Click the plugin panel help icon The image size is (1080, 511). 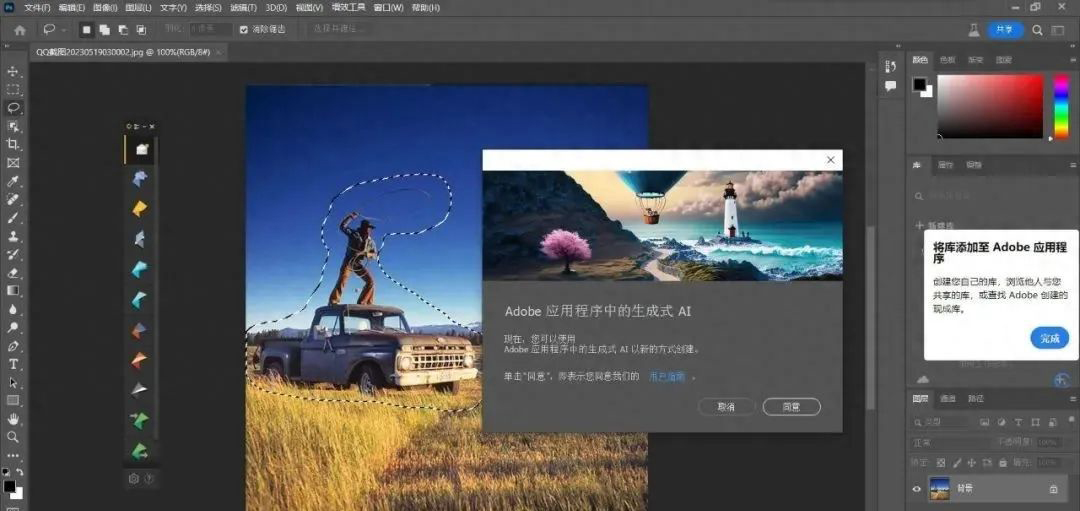(148, 478)
